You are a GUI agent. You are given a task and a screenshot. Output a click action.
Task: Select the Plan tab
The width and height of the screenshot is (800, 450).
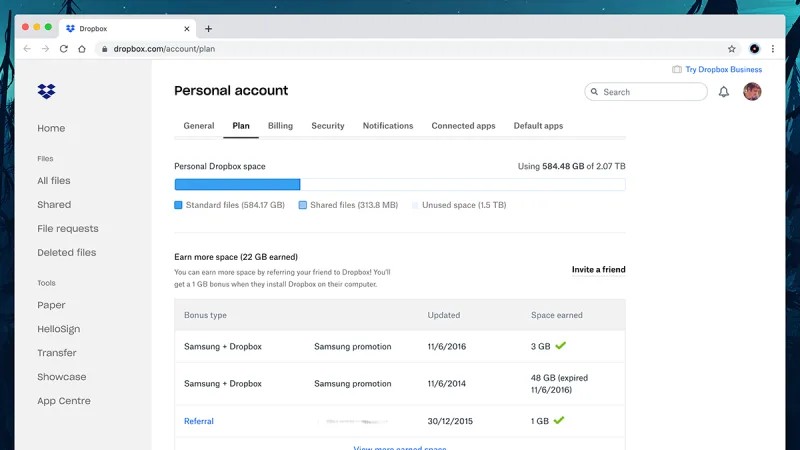[x=241, y=126]
